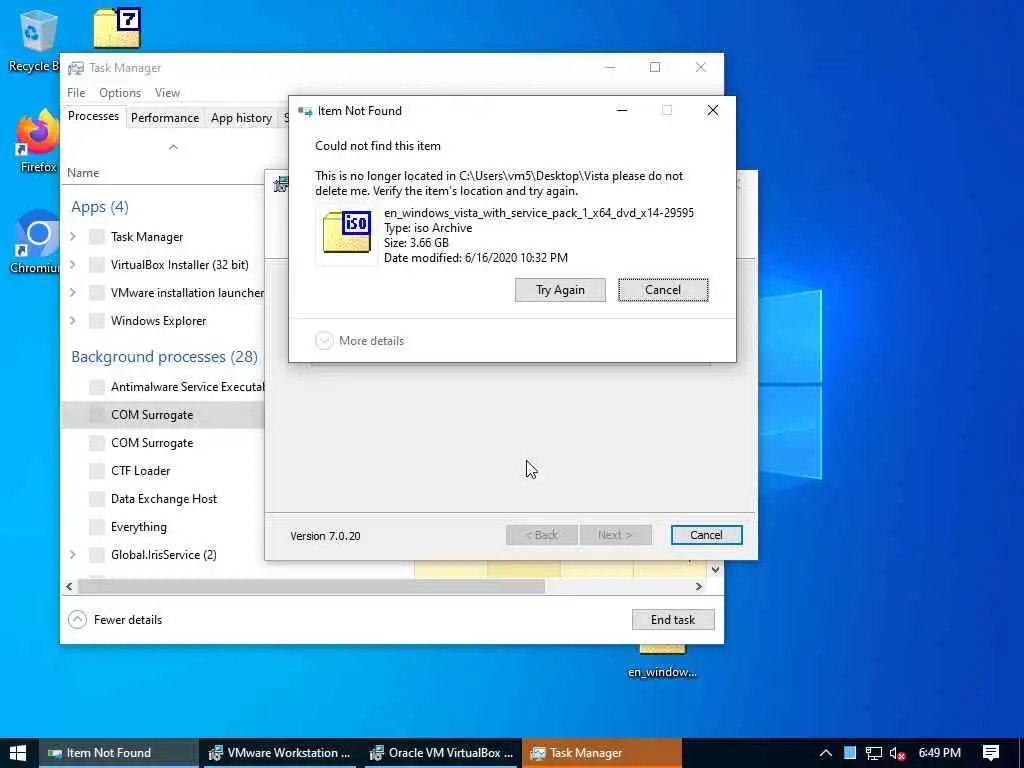Click the network icon in system tray
1024x768 pixels.
[873, 753]
